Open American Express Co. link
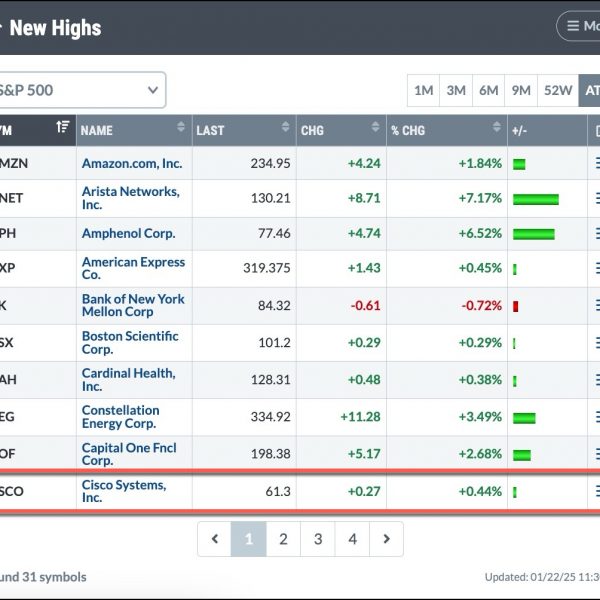 [134, 268]
